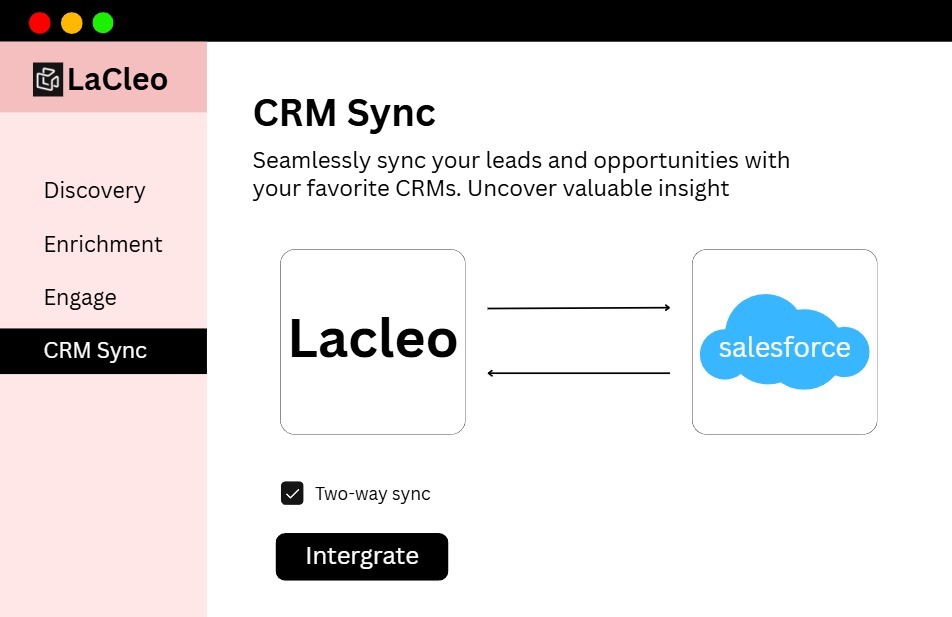Click the Two-way sync label text

coord(372,493)
